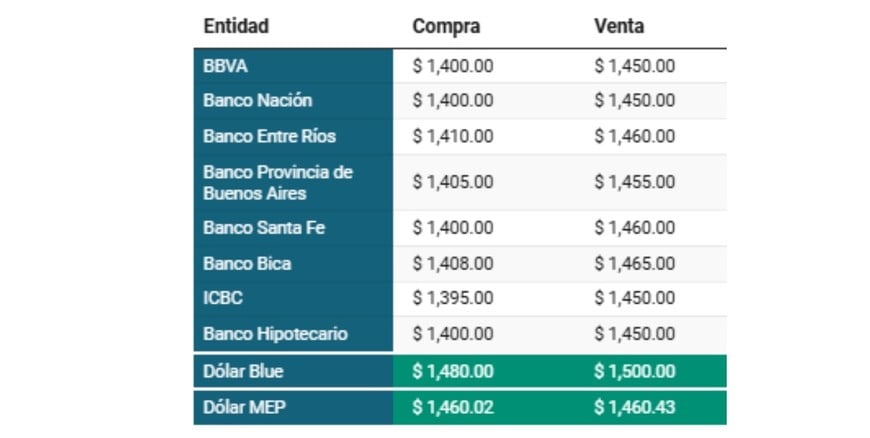Select Banco Provincia de Buenos Aires cell
The image size is (870, 438).
278,182
